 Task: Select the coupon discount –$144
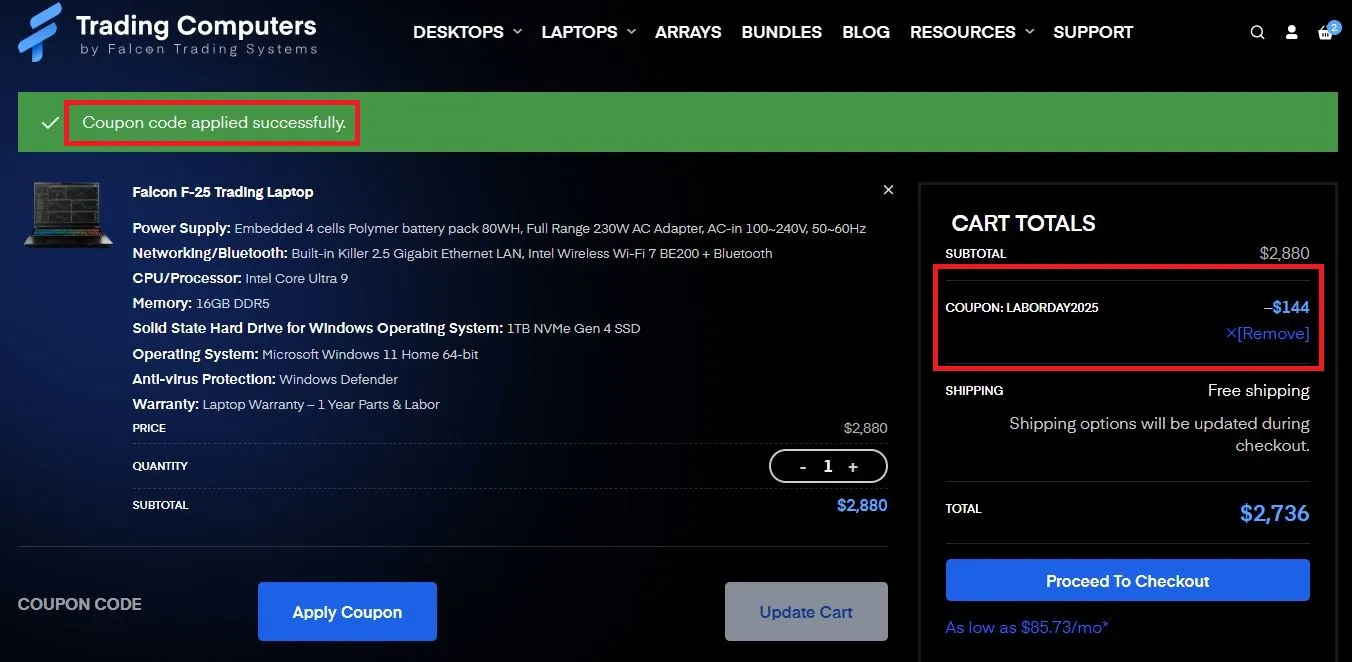coord(1286,308)
